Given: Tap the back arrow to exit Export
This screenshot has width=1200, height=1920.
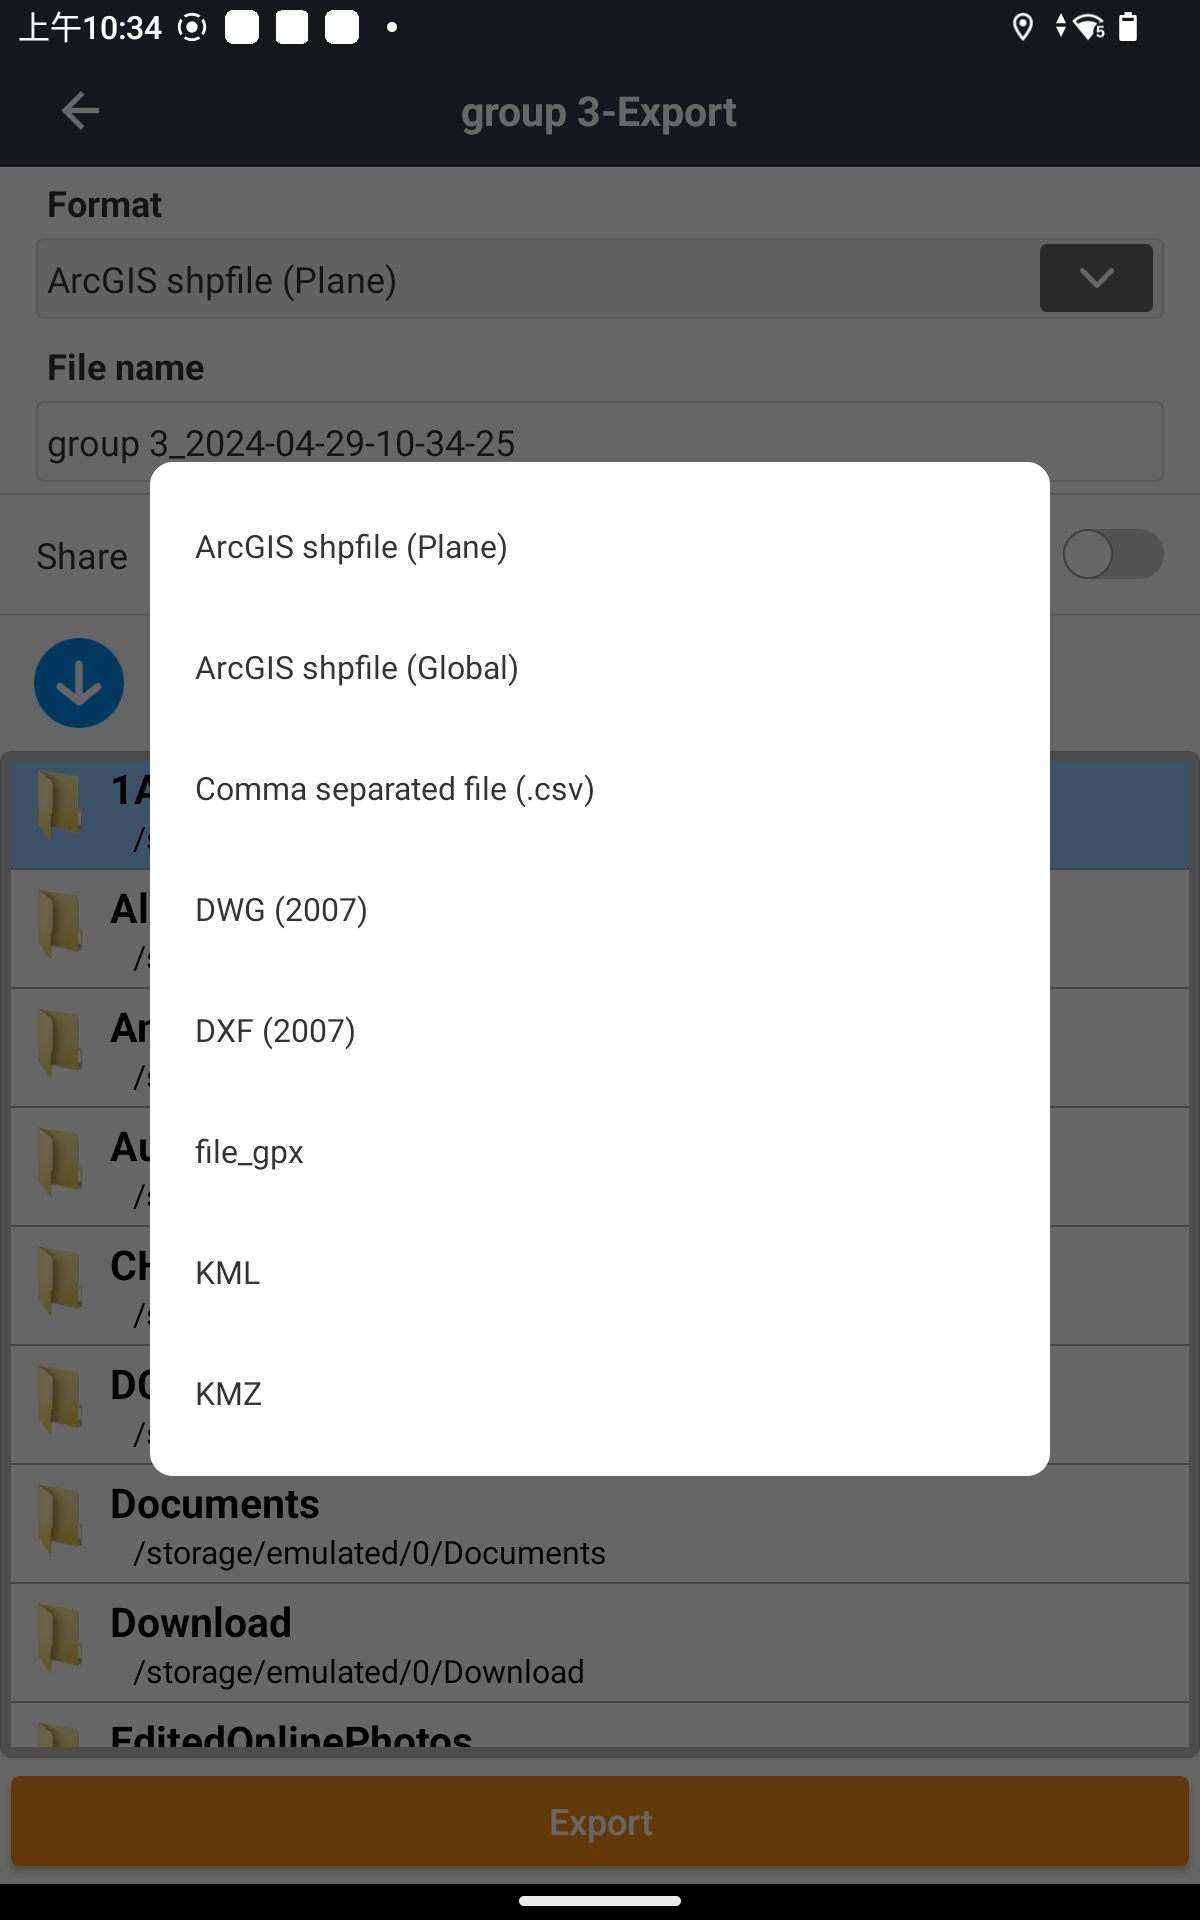Looking at the screenshot, I should [x=79, y=111].
